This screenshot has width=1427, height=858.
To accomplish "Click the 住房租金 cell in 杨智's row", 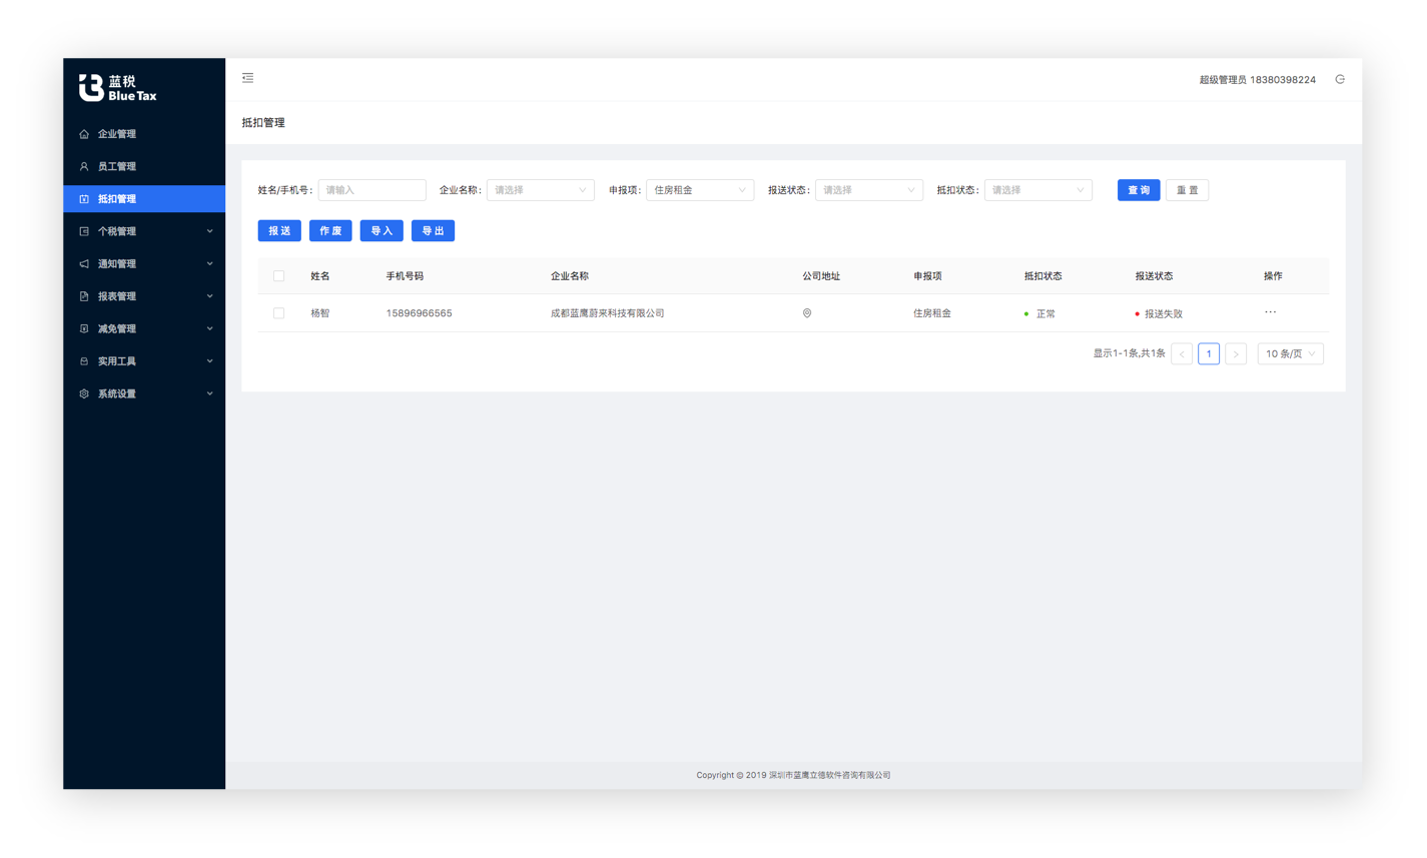I will pyautogui.click(x=932, y=314).
